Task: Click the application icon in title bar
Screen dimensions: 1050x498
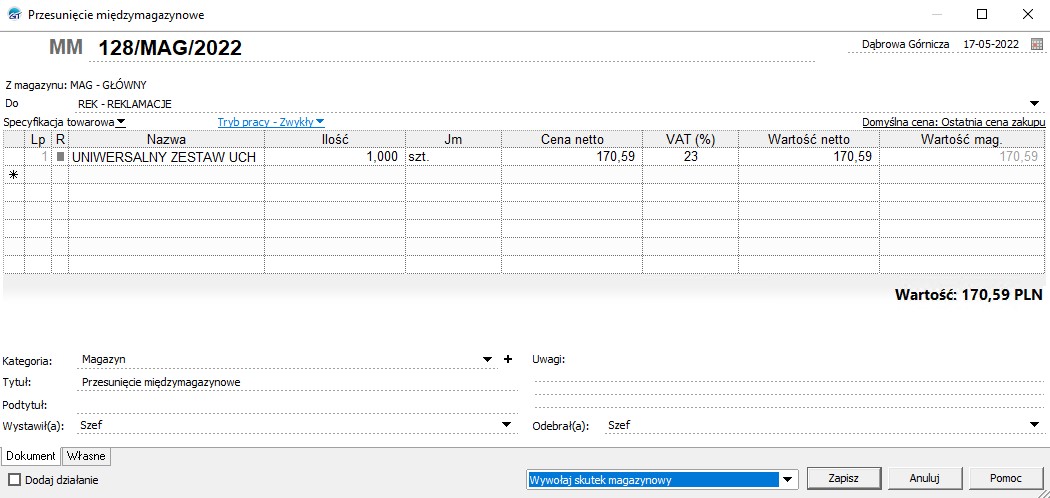Action: coord(12,14)
